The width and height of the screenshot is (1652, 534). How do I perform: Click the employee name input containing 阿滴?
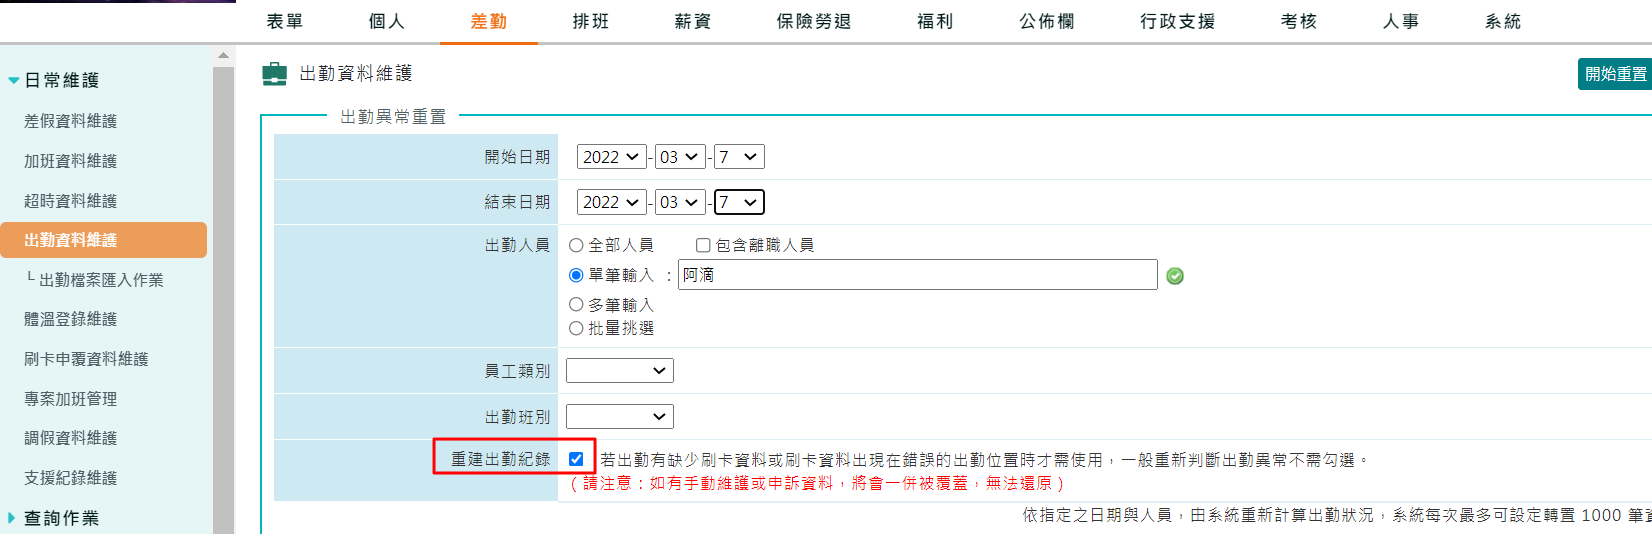click(x=918, y=275)
